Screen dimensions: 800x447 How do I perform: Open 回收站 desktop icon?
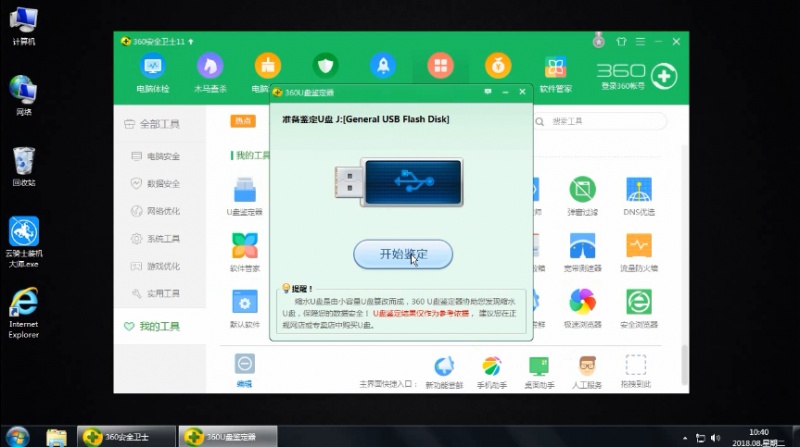pos(23,166)
